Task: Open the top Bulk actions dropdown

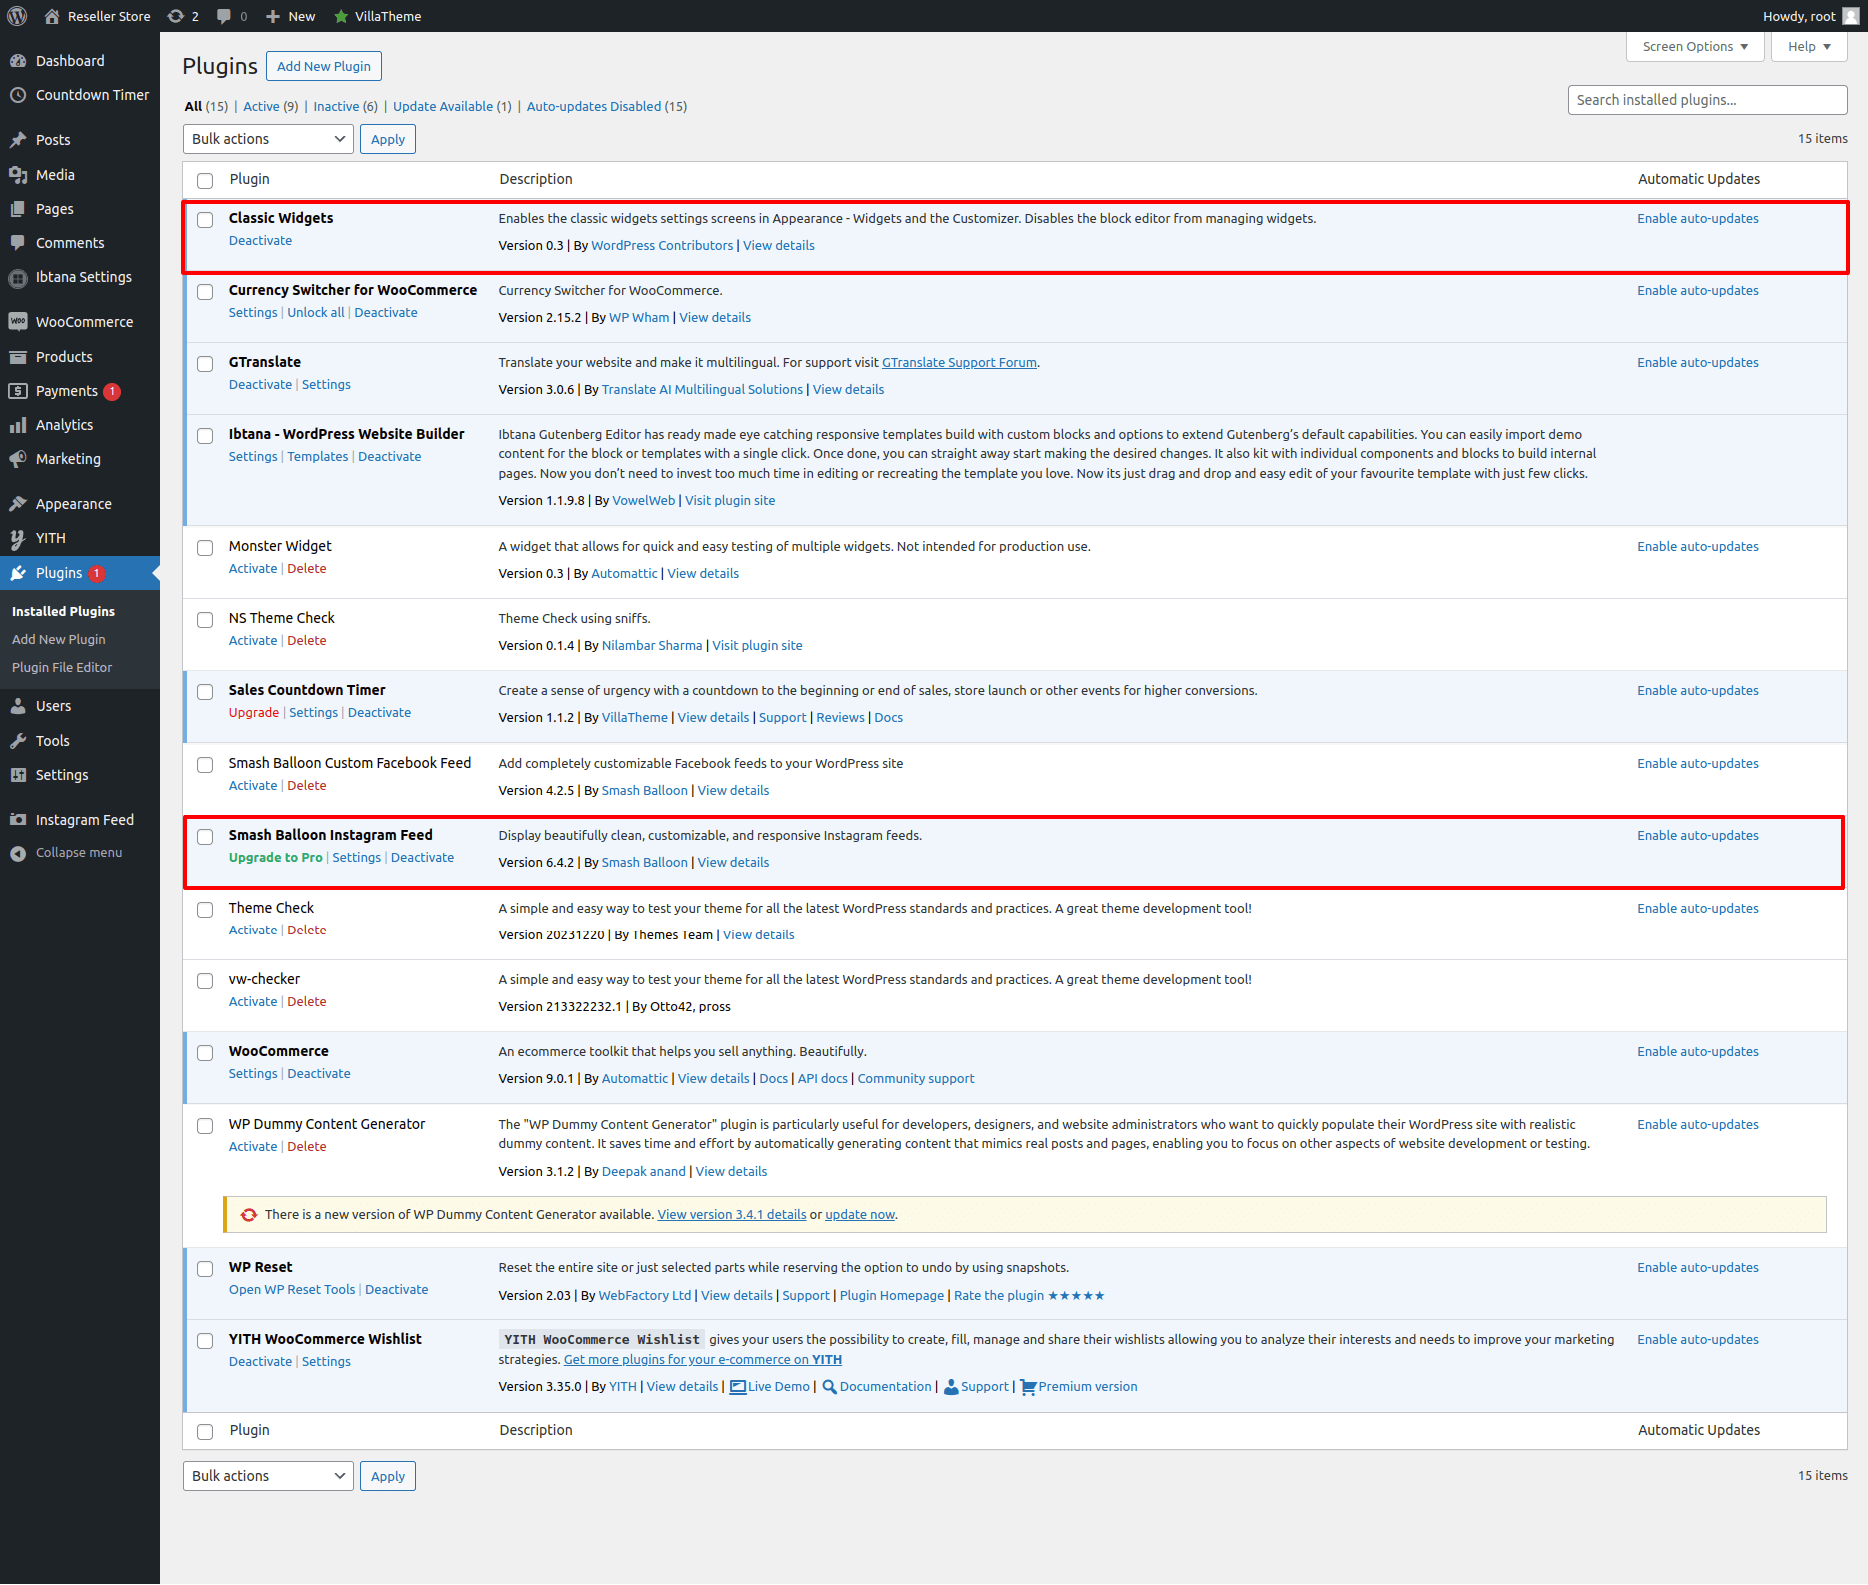Action: pos(268,139)
